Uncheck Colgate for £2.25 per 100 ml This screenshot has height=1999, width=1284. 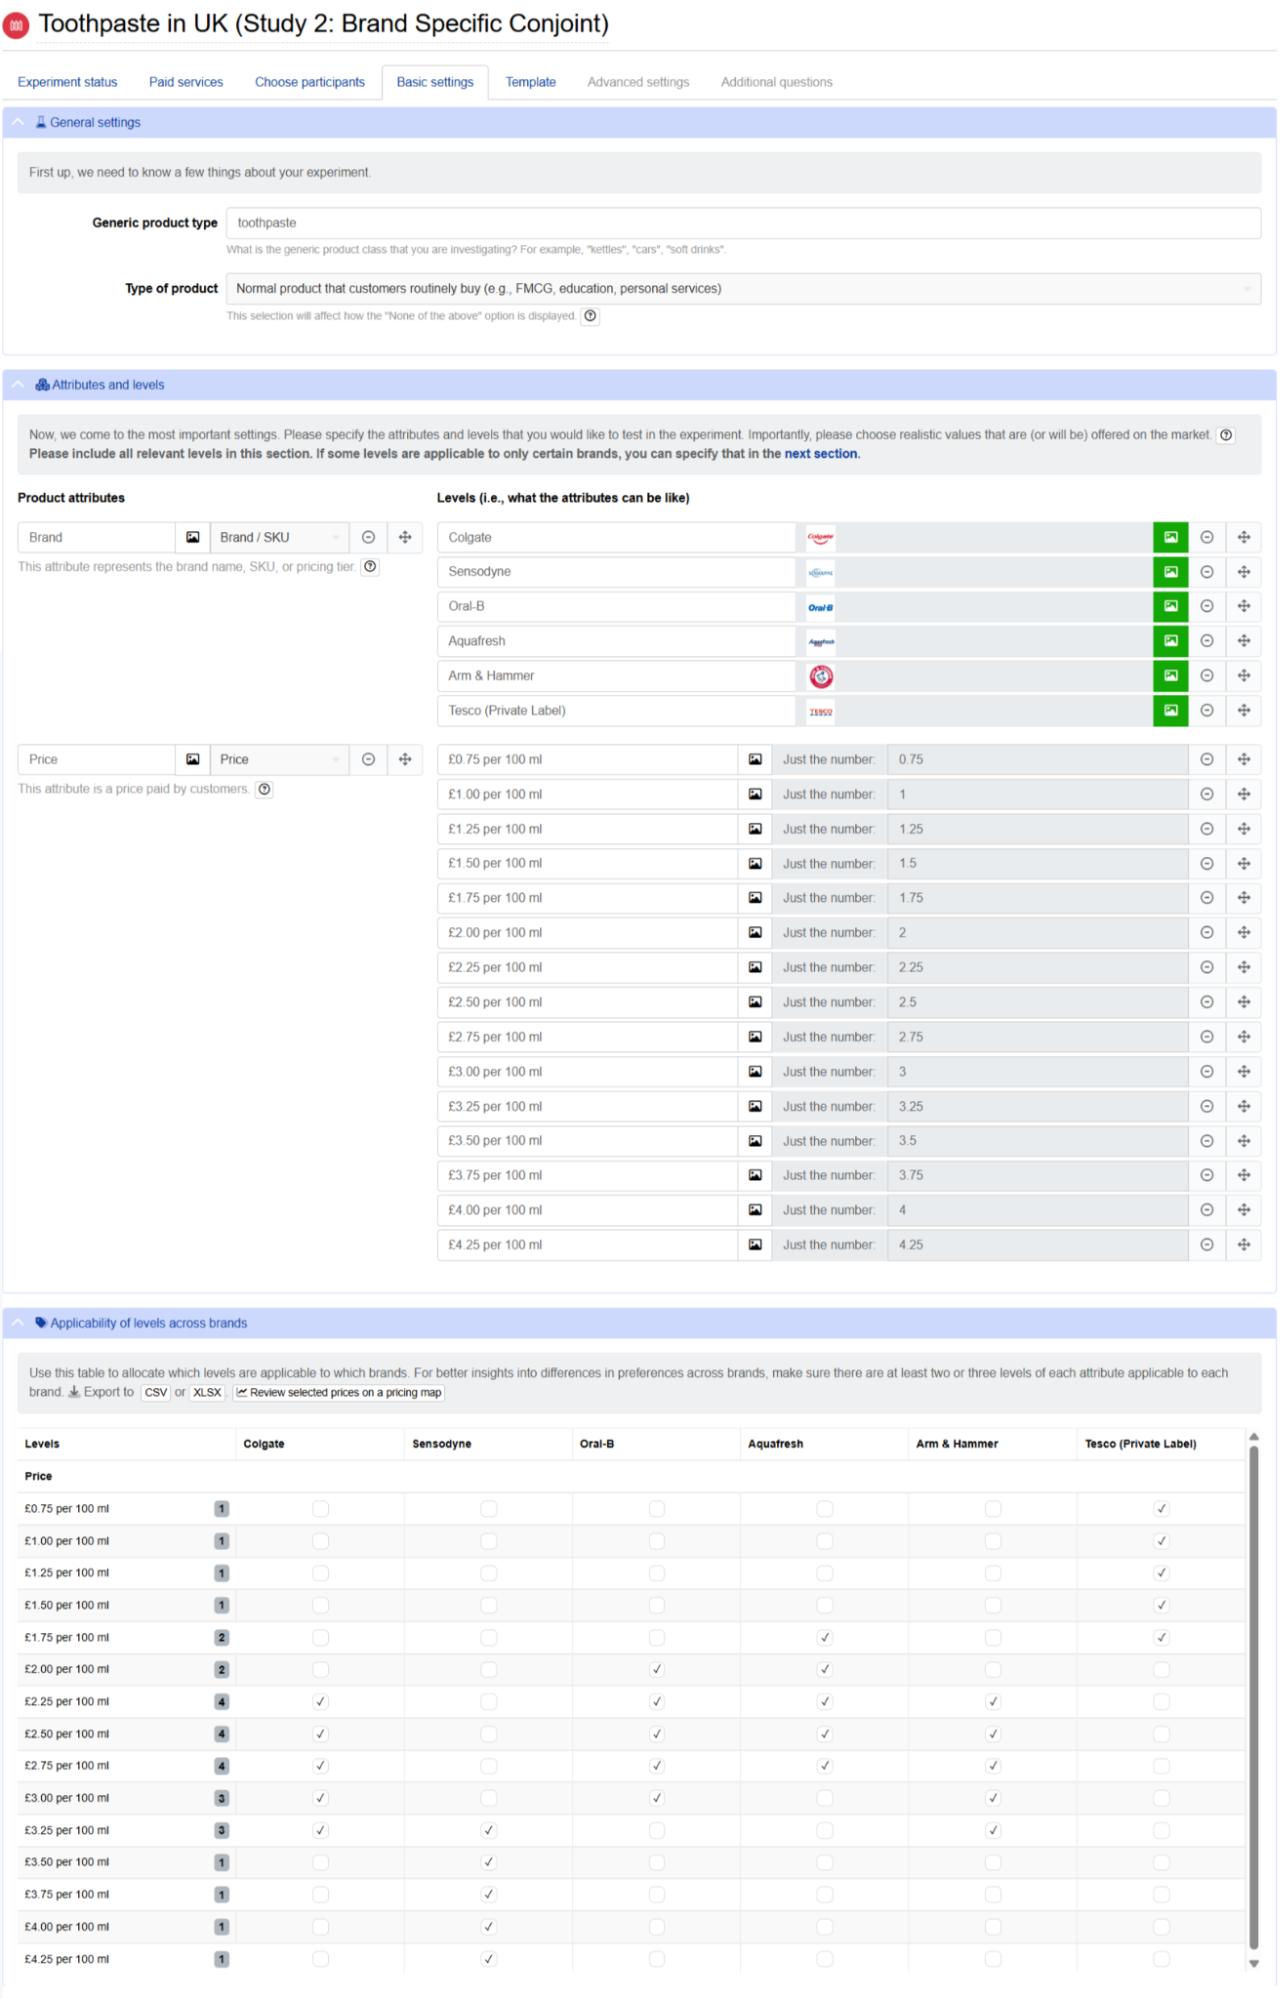pos(320,1702)
